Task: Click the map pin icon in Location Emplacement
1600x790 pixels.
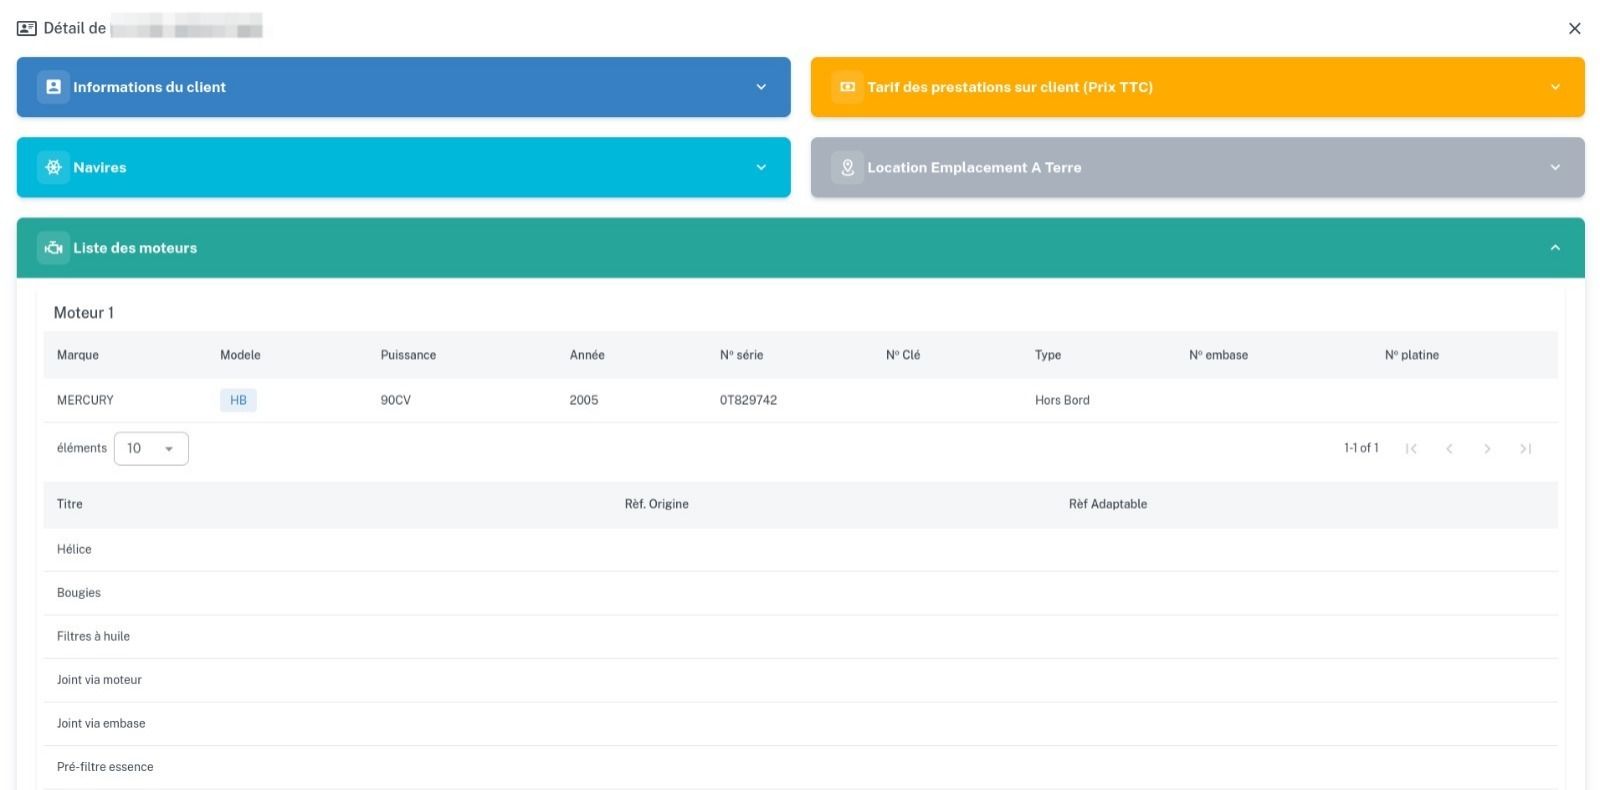Action: pos(848,167)
